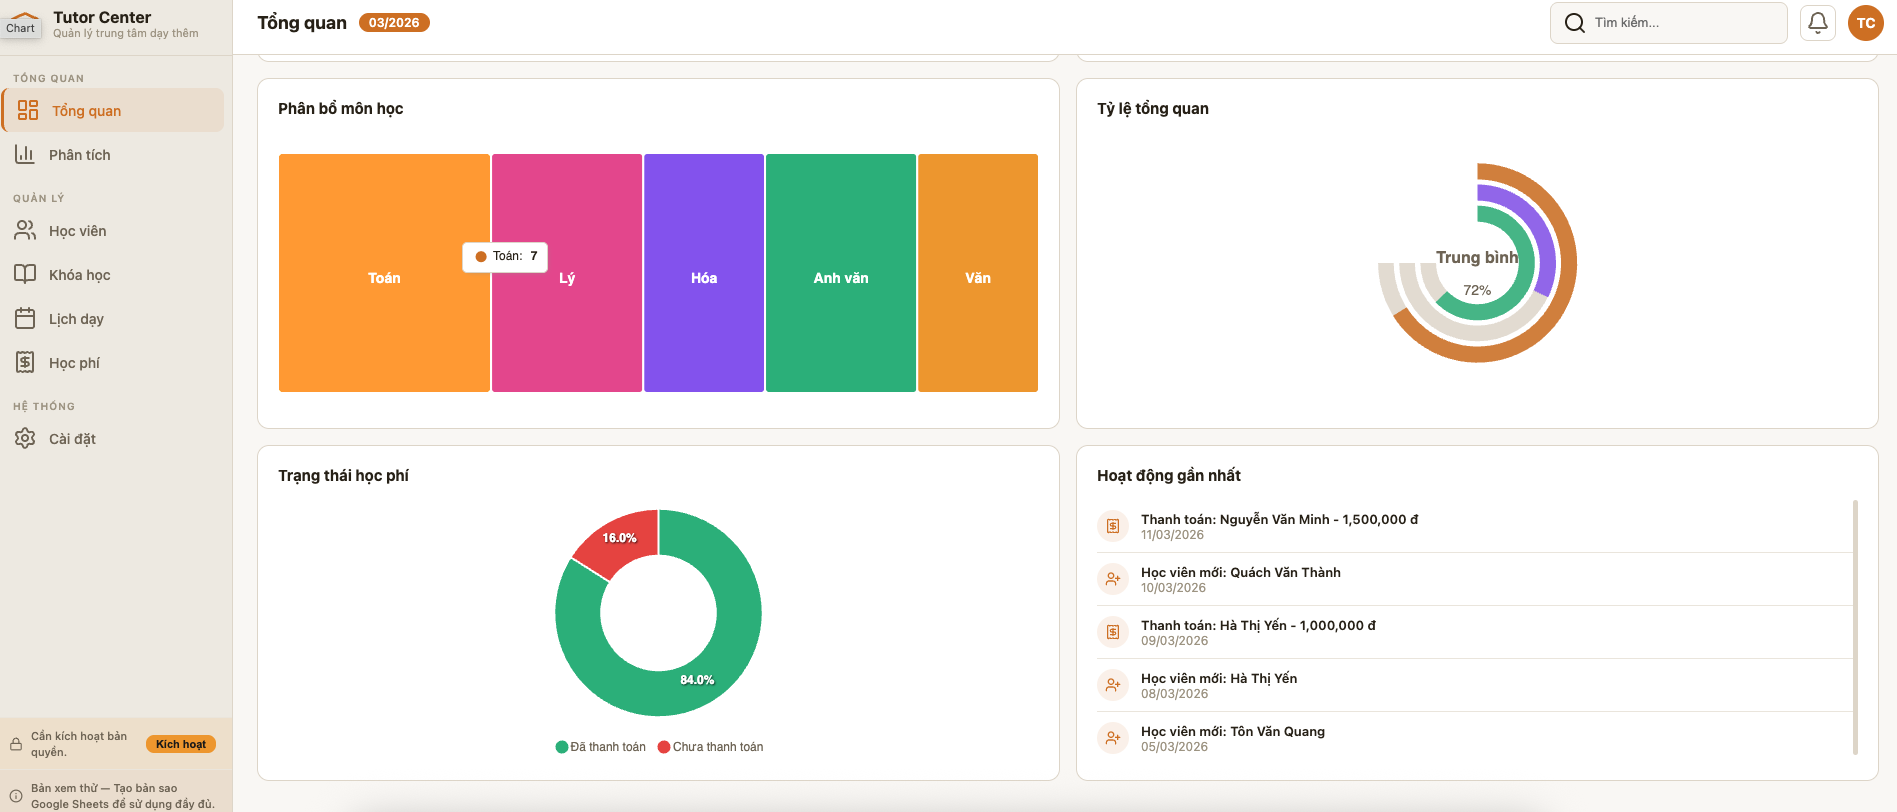Open Cài đặt settings
Screen dimensions: 1897x812
[x=72, y=439]
